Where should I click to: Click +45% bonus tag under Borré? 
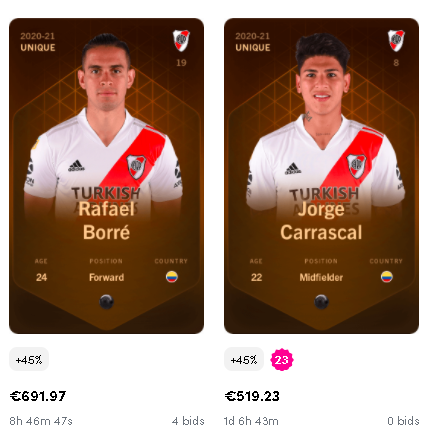coord(29,359)
